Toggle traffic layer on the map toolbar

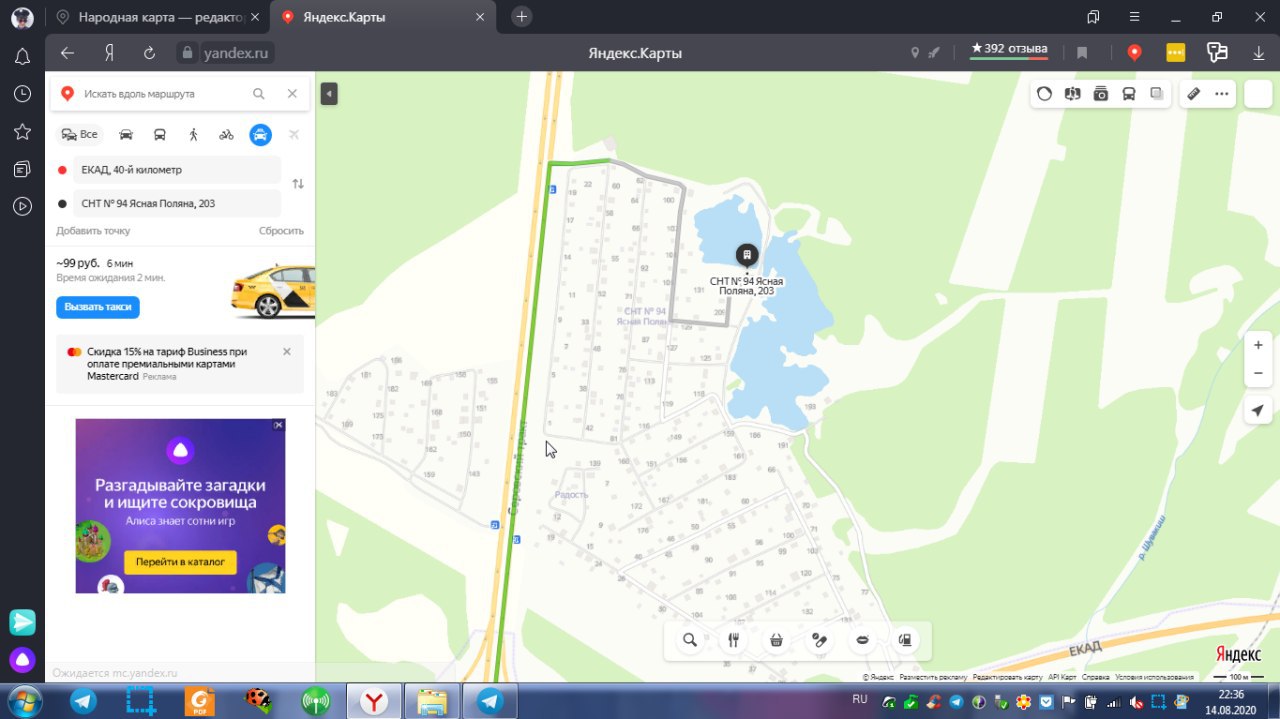(1044, 94)
